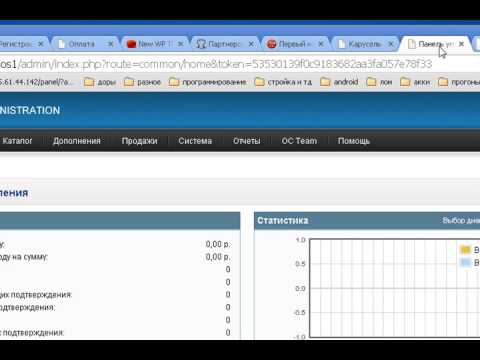Click the ADMINISTRATION header title
The image size is (480, 360).
click(30, 110)
